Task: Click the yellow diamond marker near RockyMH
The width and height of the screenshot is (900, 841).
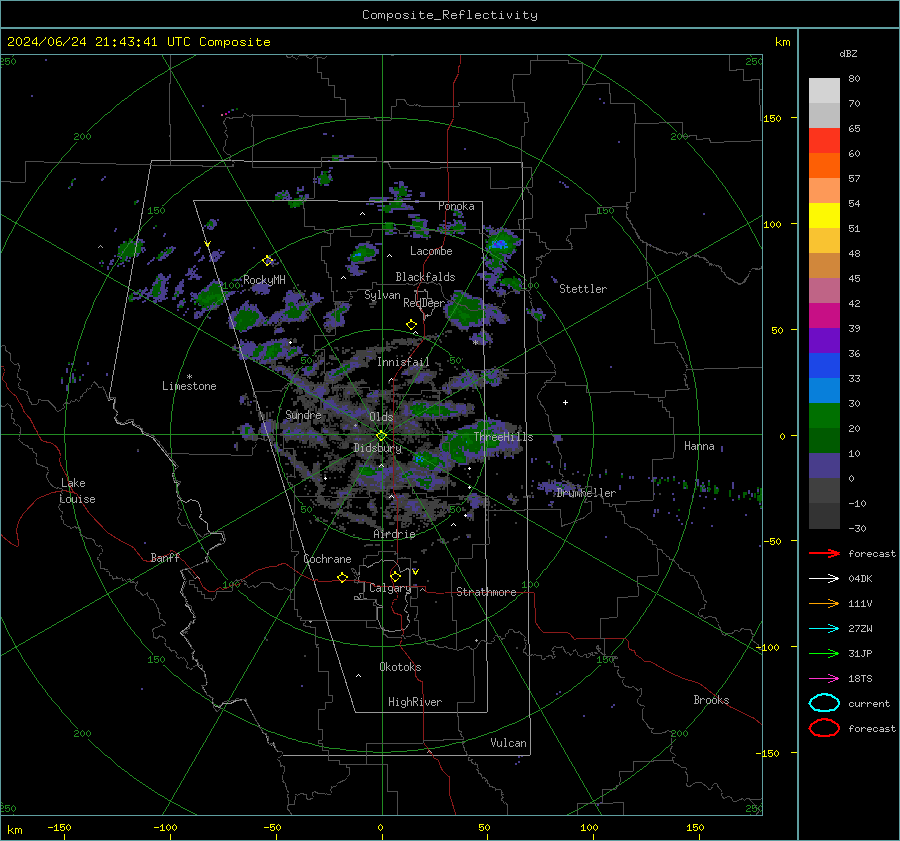Action: tap(267, 261)
